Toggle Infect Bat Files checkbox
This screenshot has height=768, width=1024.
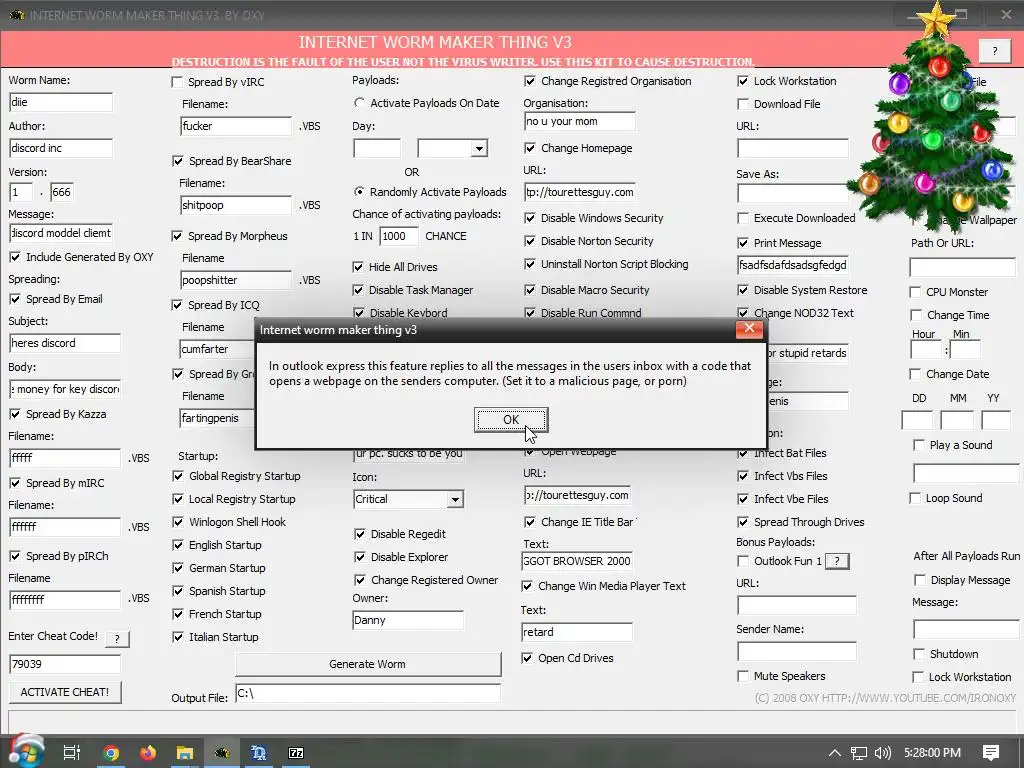coord(743,453)
